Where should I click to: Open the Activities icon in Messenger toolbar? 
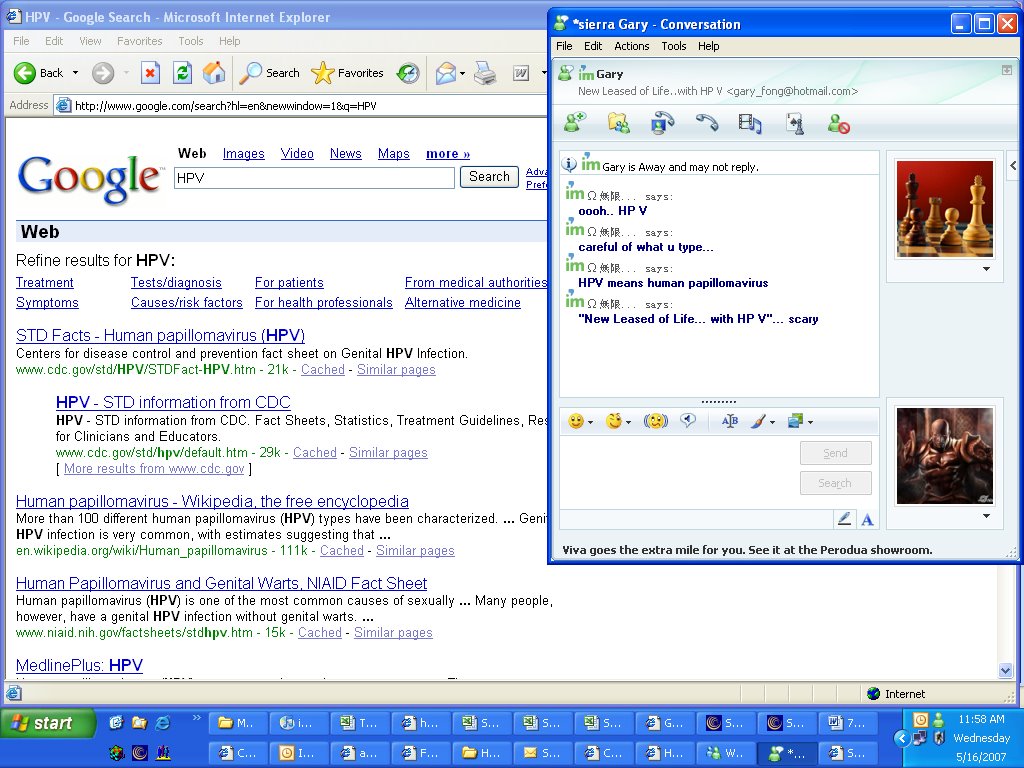pos(750,123)
